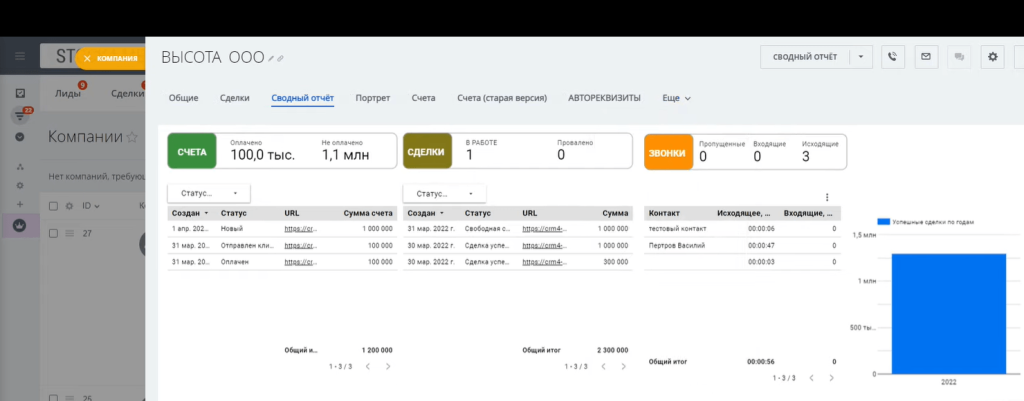Click round chevron-down icon in left sidebar
The width and height of the screenshot is (1024, 401).
click(x=20, y=137)
